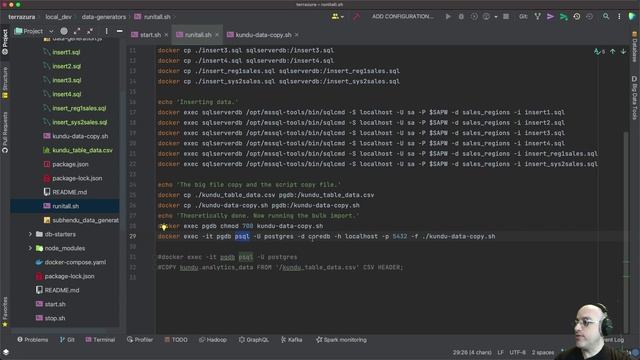This screenshot has height=360, width=640.
Task: Run the current configuration with play icon
Action: [448, 17]
